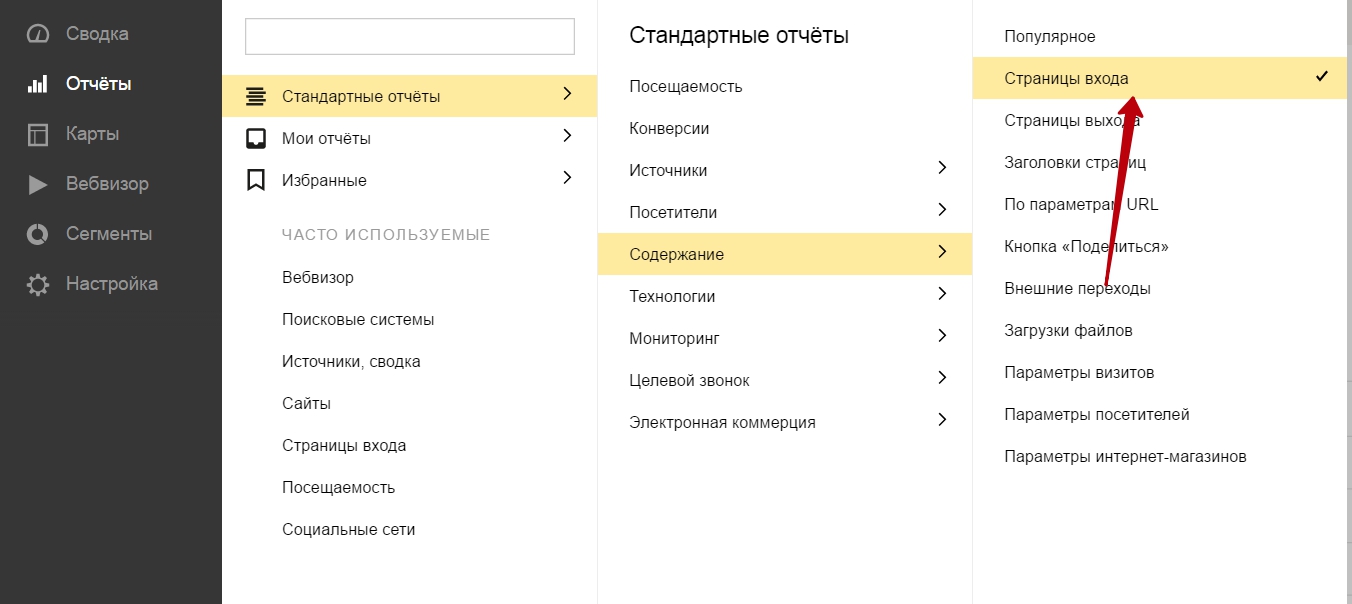This screenshot has width=1352, height=604.
Task: Open the Карты layout icon
Action: click(37, 134)
